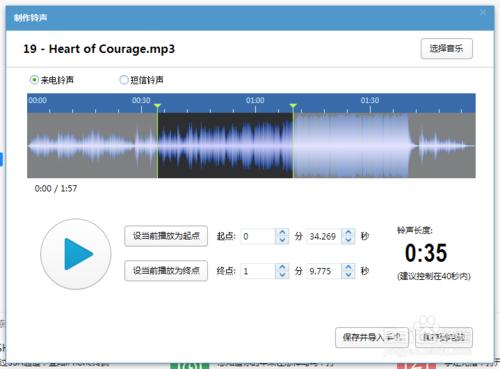
Task: Decrease the end point seconds value
Action: point(348,274)
